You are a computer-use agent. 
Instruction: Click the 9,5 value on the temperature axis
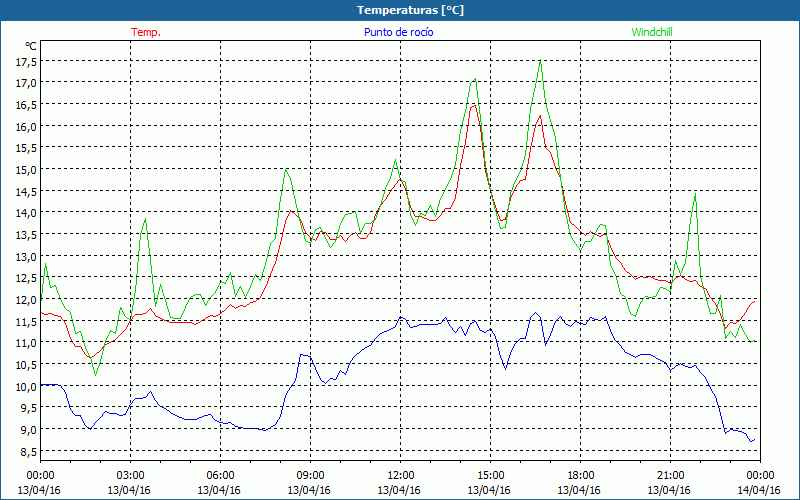29,408
